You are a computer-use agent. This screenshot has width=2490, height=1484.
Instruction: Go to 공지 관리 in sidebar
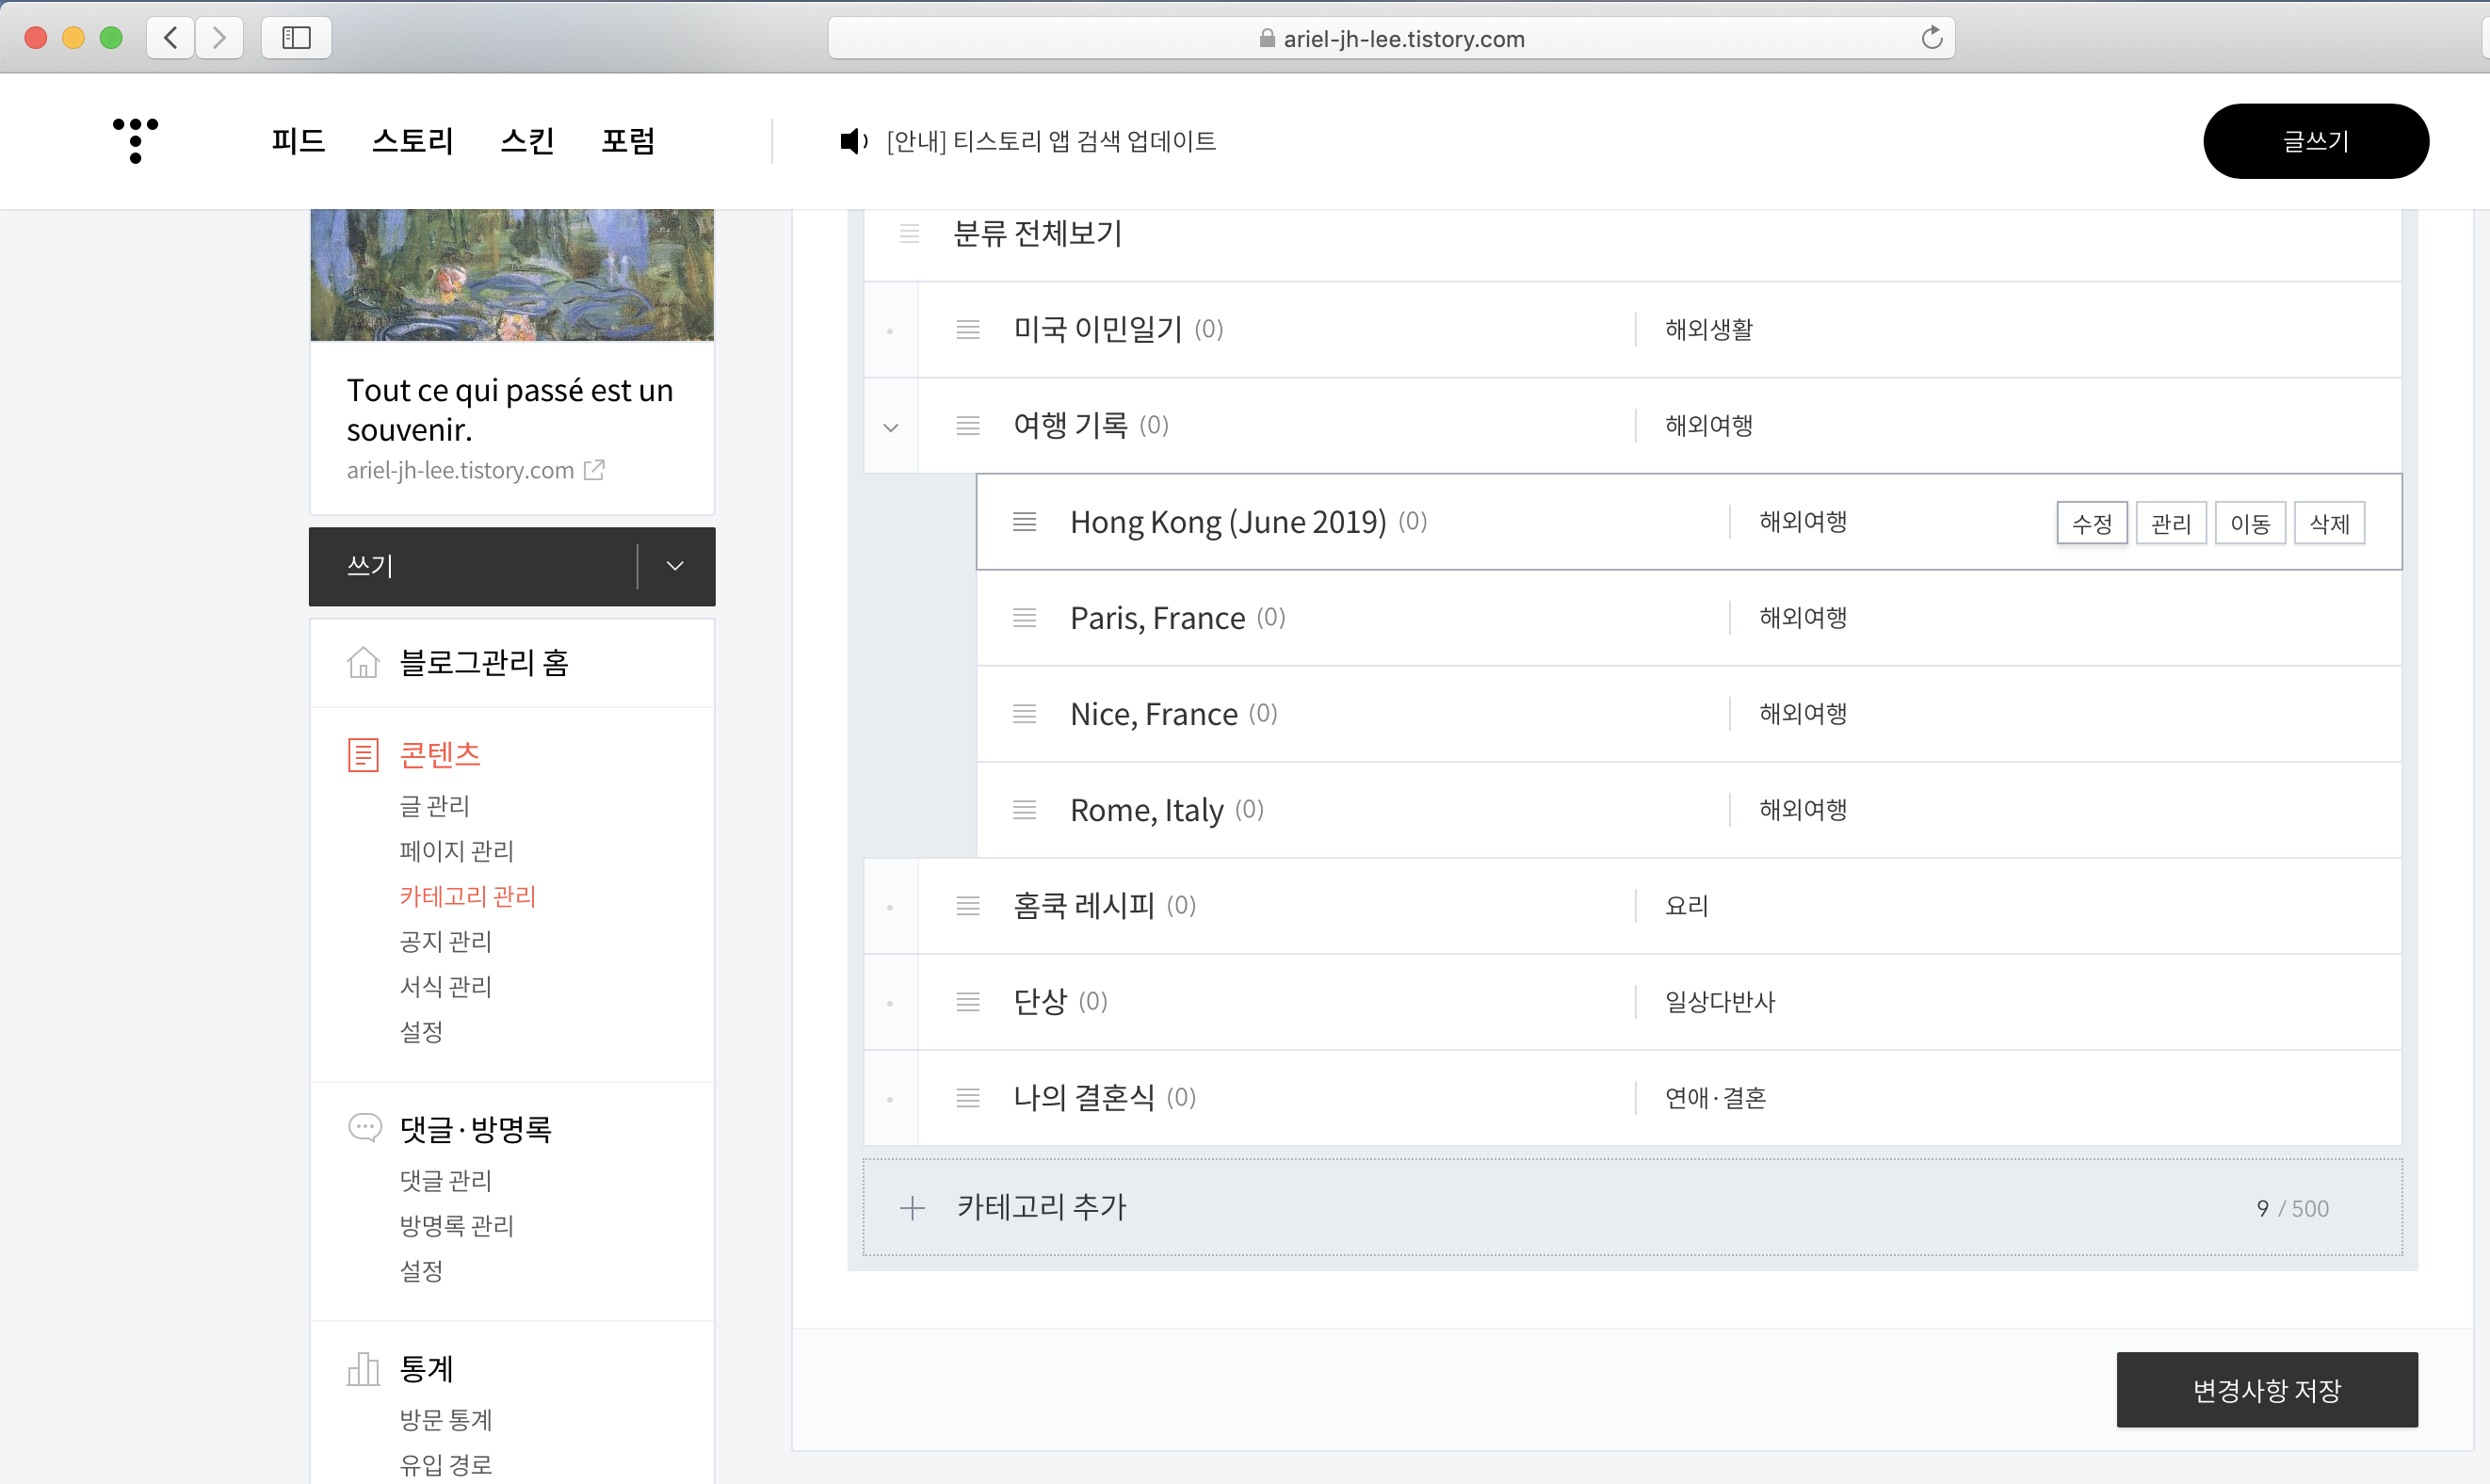tap(445, 941)
